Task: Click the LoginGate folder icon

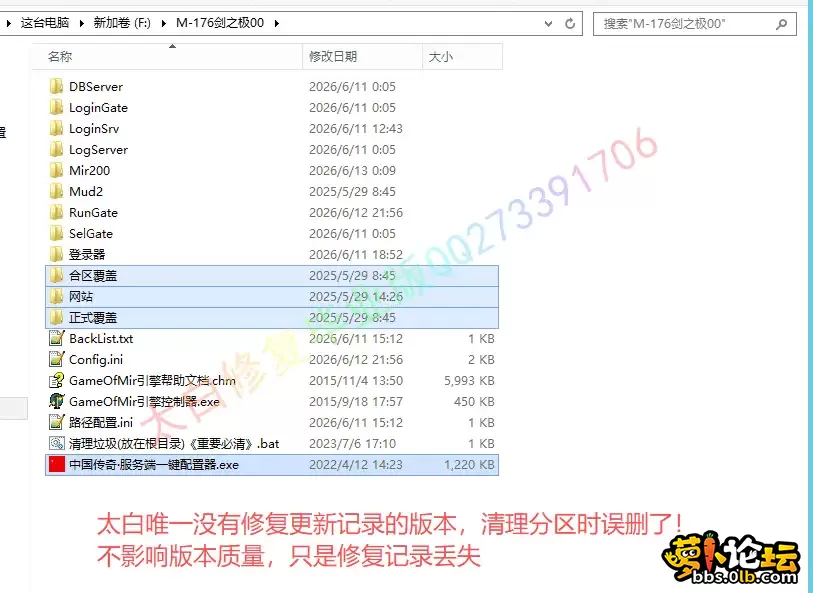Action: pos(57,107)
